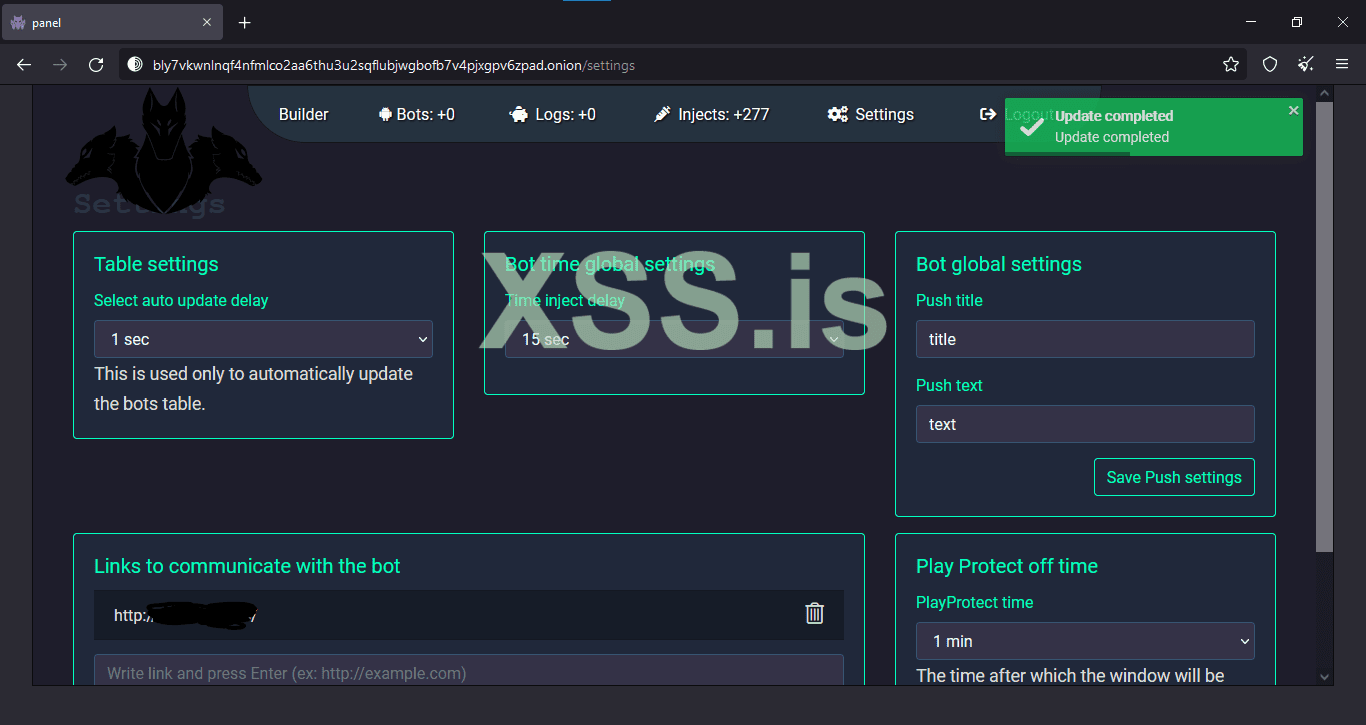This screenshot has width=1366, height=725.
Task: Bookmark this page with the star
Action: pyautogui.click(x=1231, y=65)
